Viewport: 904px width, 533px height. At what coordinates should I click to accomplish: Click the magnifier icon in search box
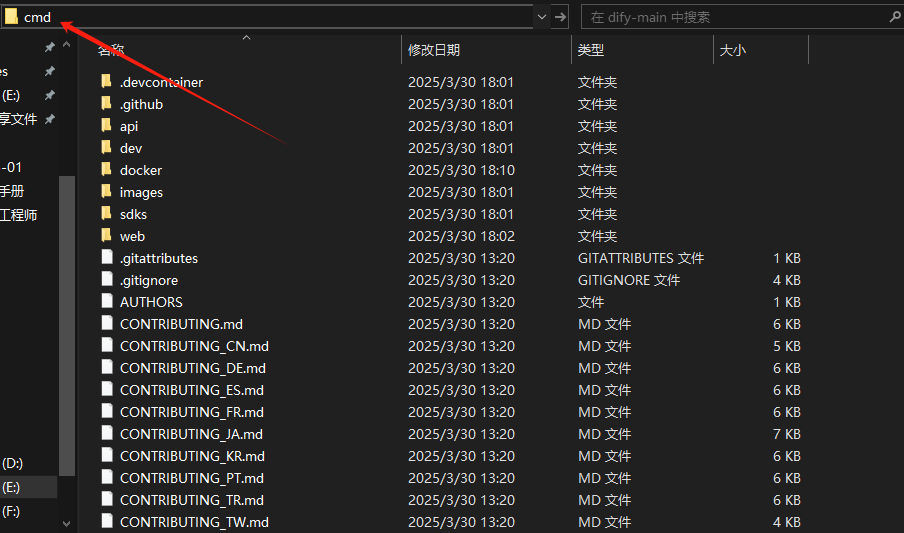894,17
